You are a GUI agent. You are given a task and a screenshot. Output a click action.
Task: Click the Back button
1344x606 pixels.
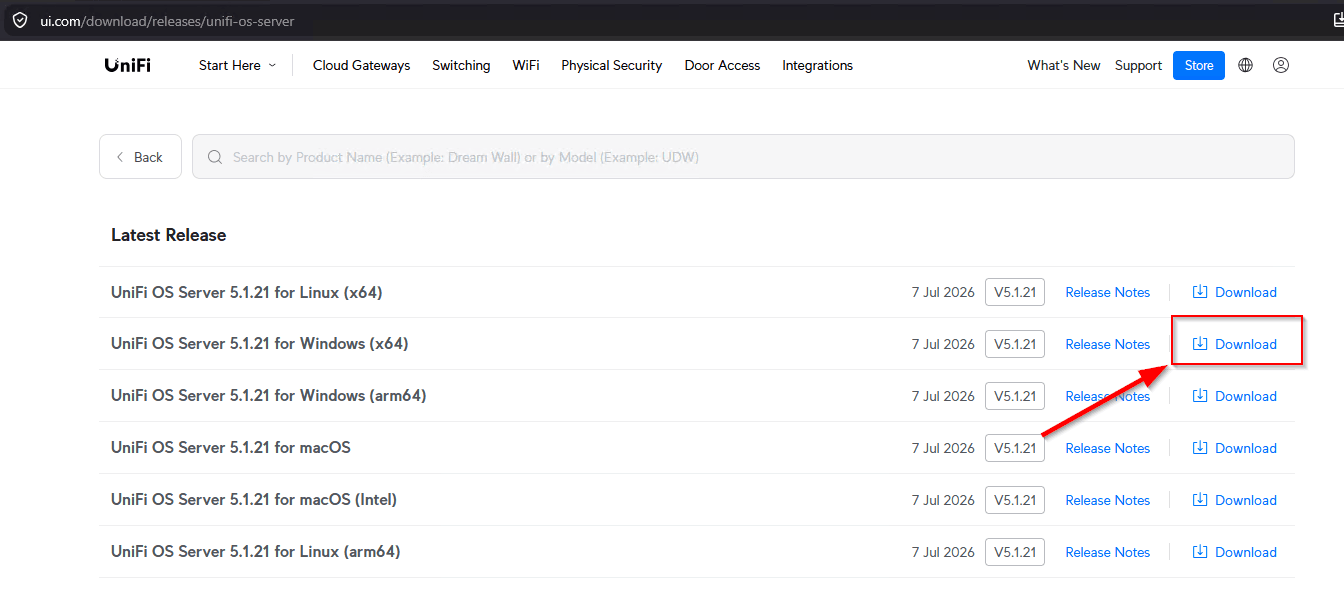pyautogui.click(x=140, y=157)
